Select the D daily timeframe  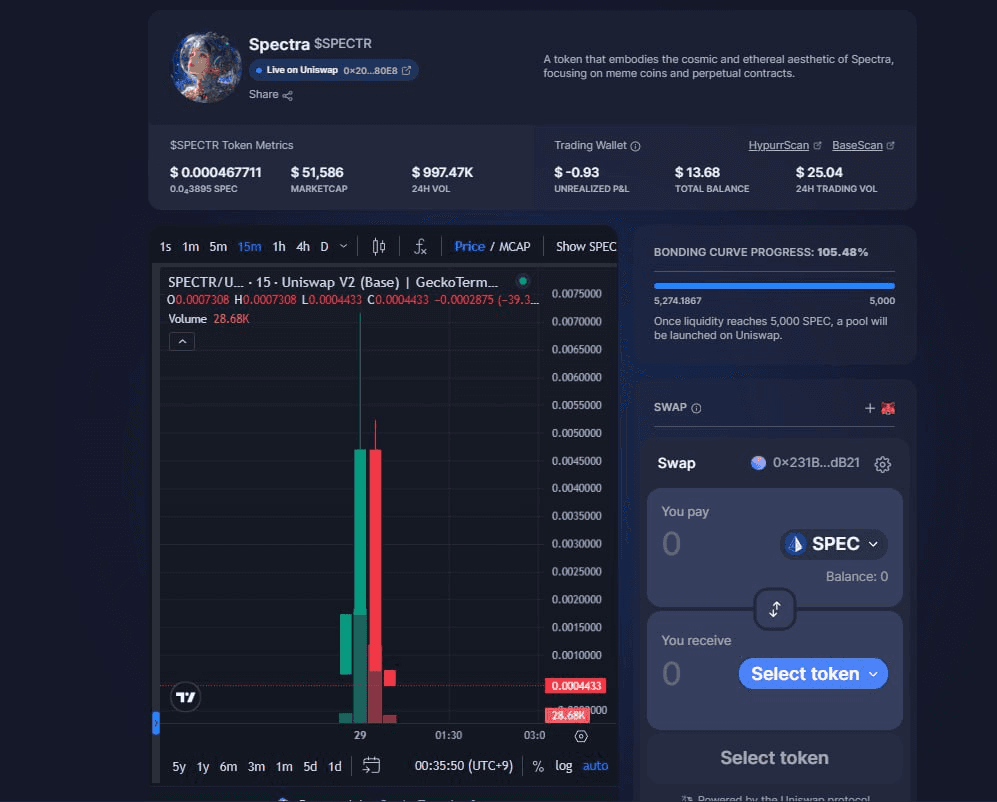324,247
